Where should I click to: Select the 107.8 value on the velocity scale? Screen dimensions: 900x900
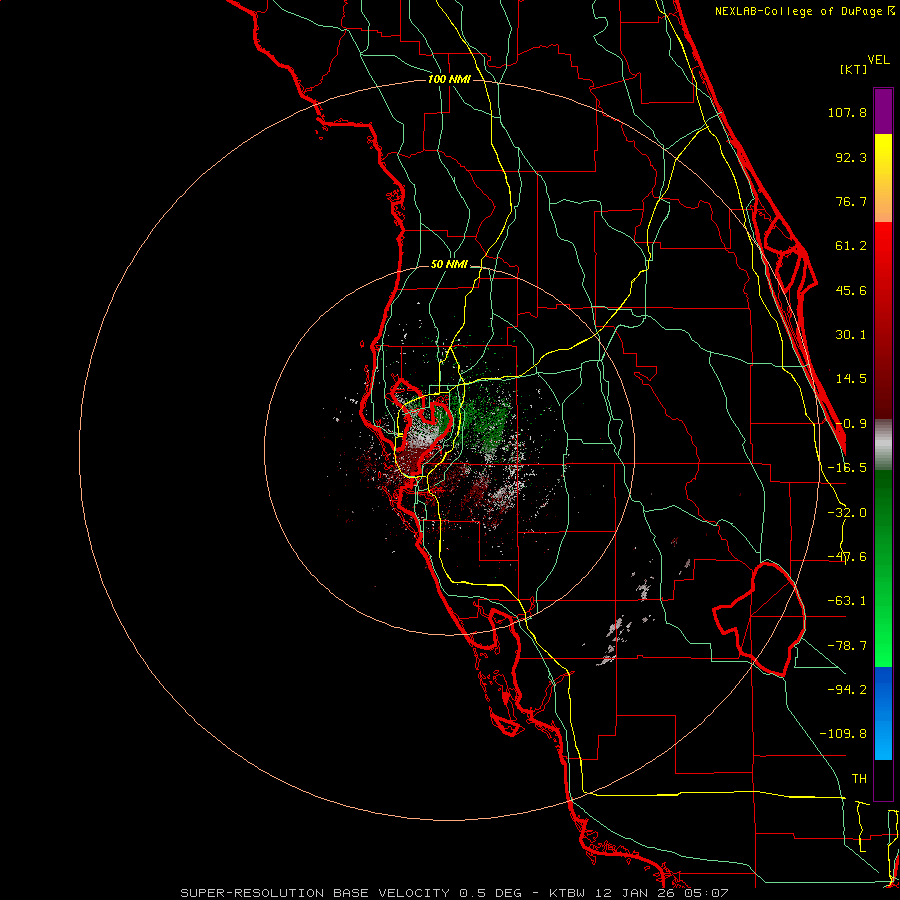point(847,112)
